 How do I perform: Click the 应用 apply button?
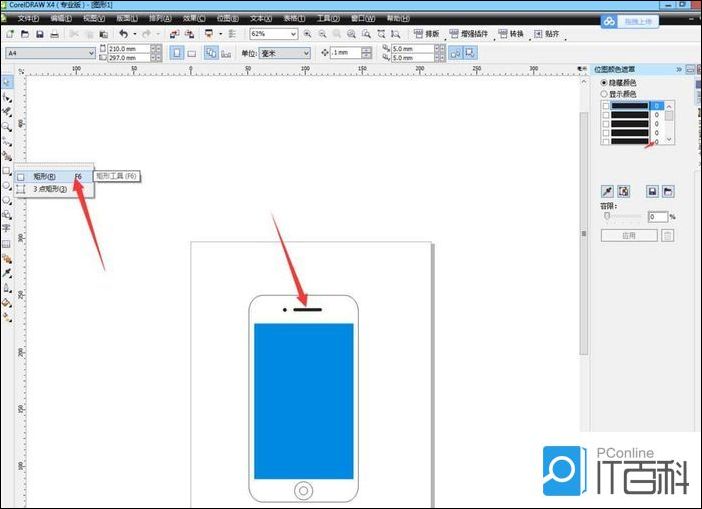(x=629, y=236)
